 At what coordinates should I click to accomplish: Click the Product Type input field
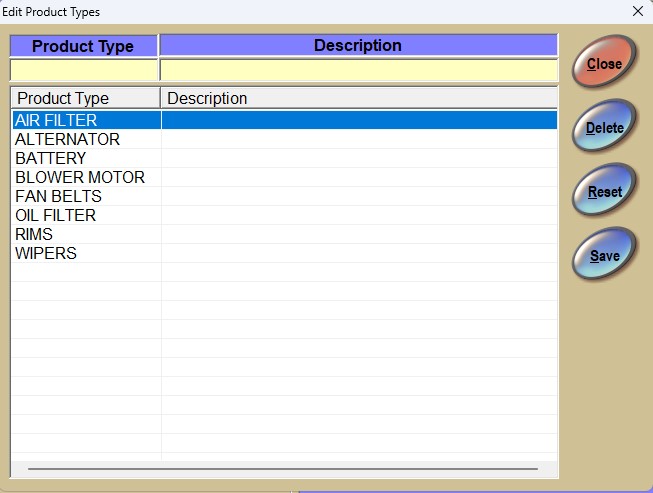coord(84,70)
